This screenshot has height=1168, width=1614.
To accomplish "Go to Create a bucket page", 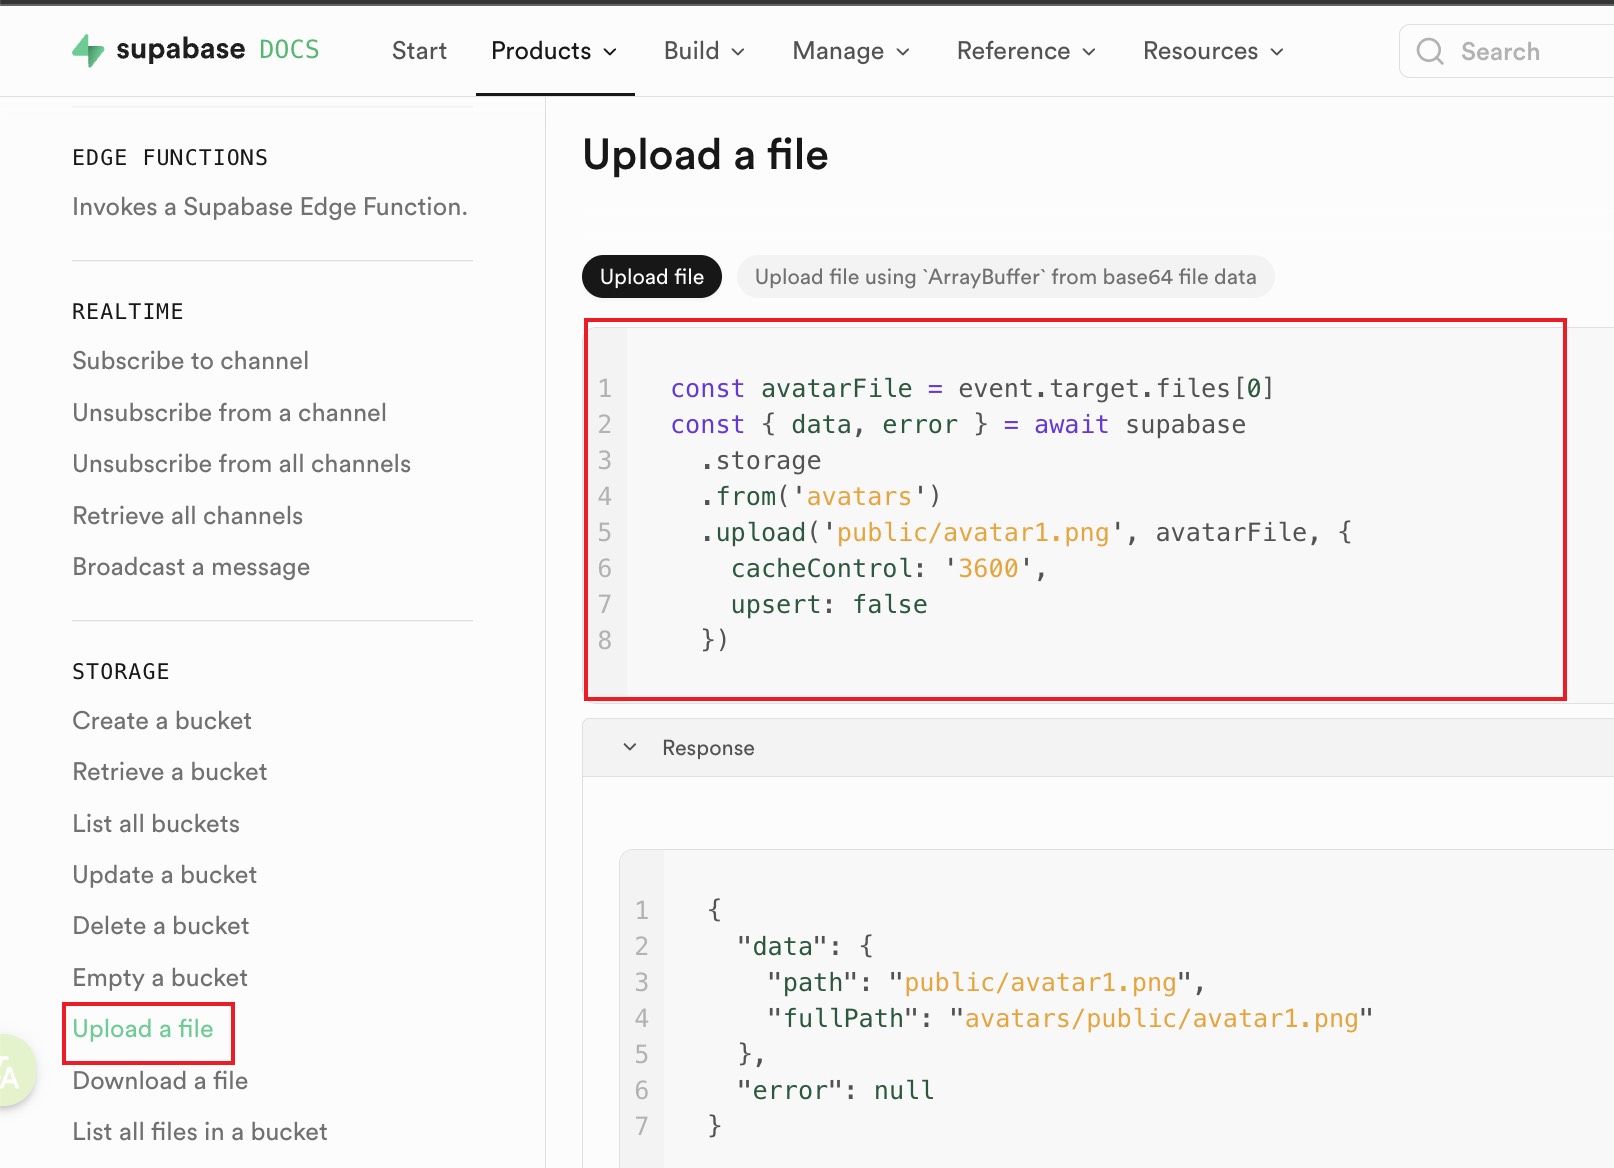I will (x=162, y=721).
